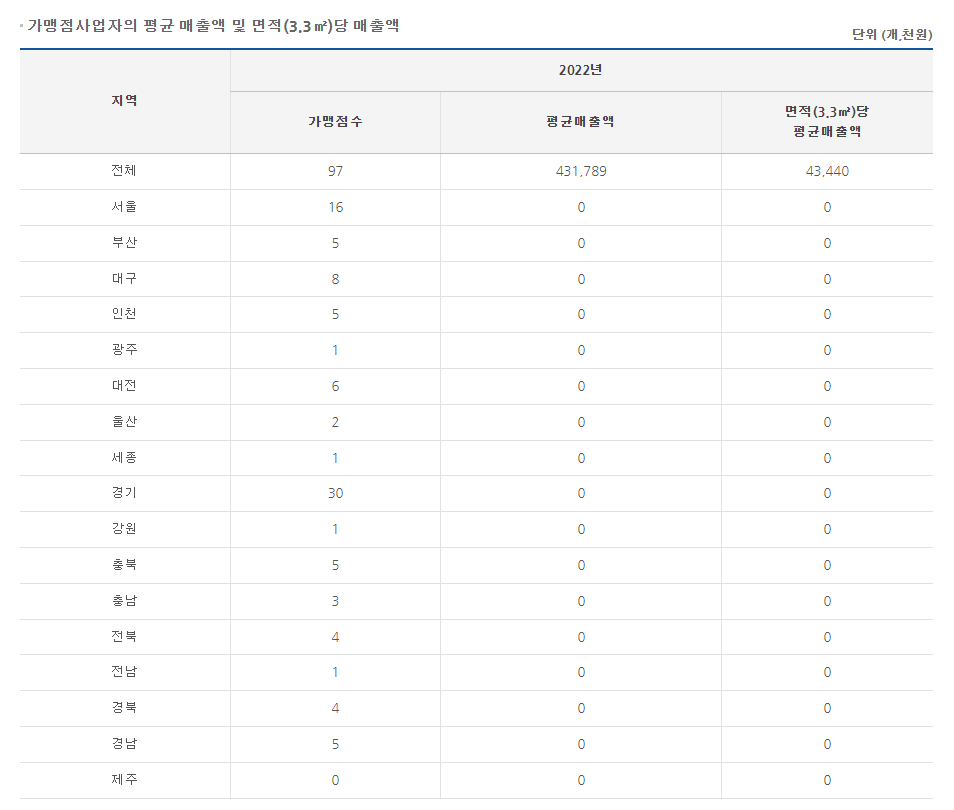Click the 서울 region label
Viewport: 954px width, 810px height.
pos(125,207)
